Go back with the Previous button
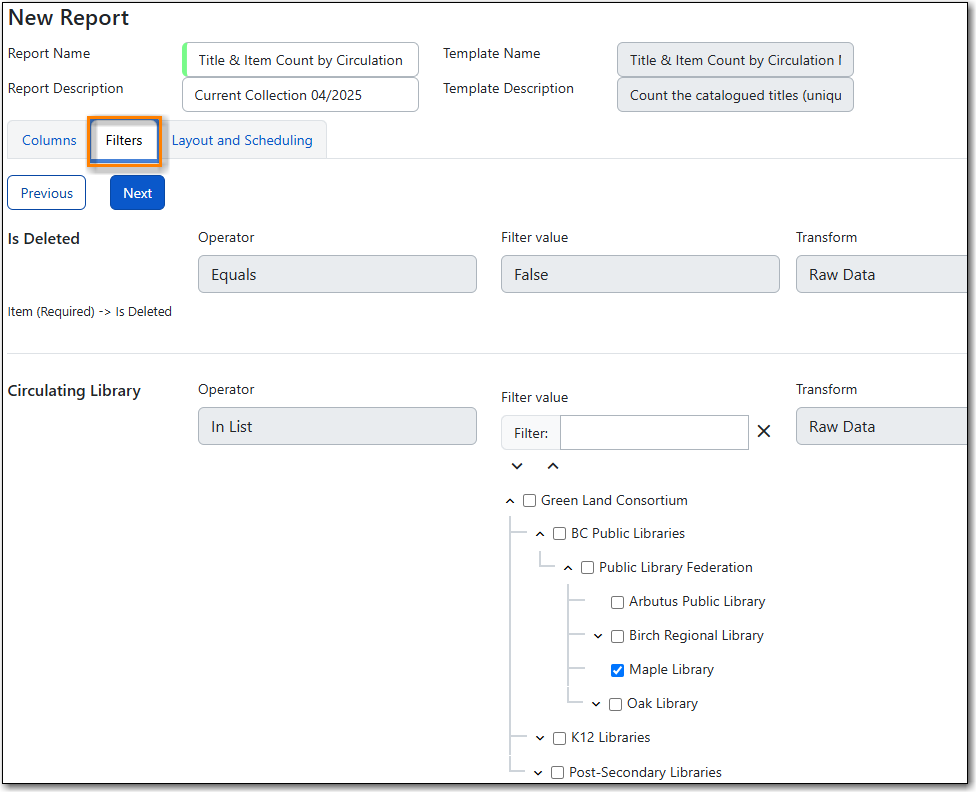 (x=47, y=193)
